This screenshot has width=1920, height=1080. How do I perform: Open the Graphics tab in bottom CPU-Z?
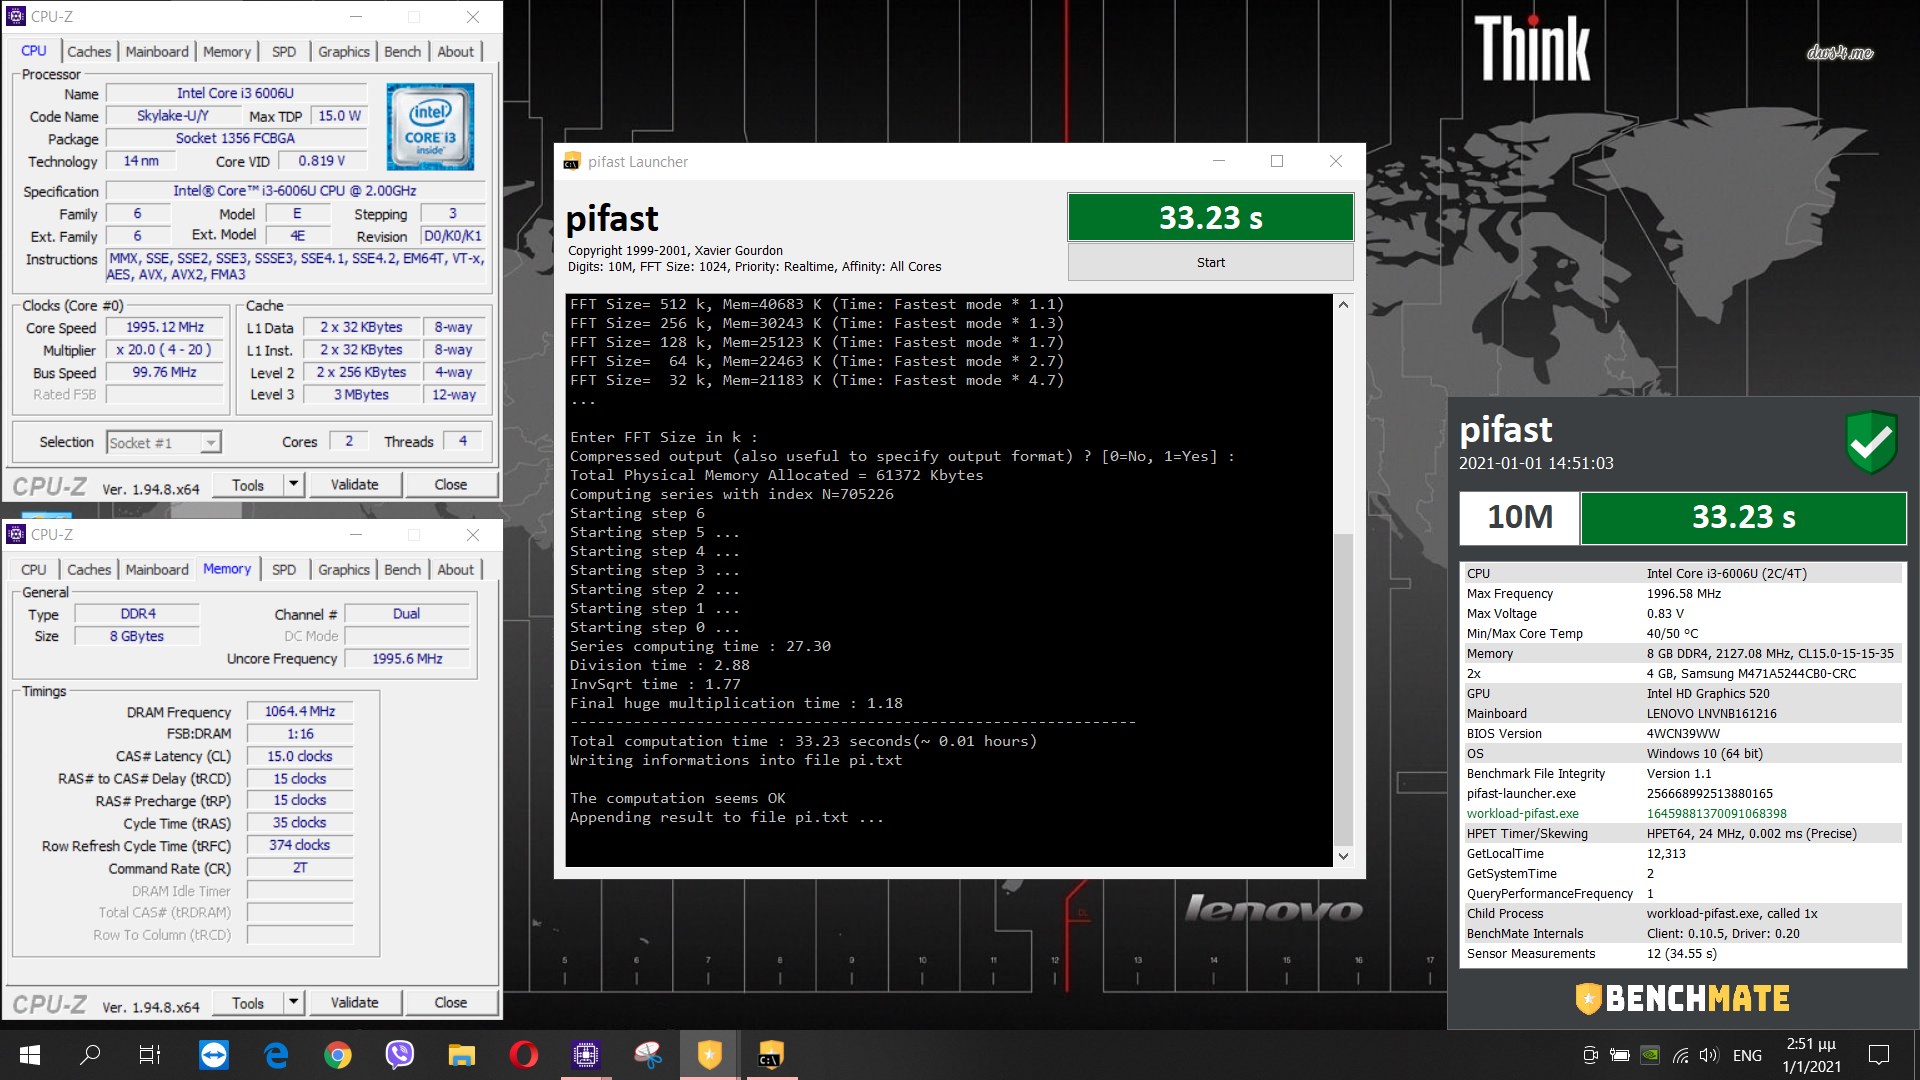point(344,570)
